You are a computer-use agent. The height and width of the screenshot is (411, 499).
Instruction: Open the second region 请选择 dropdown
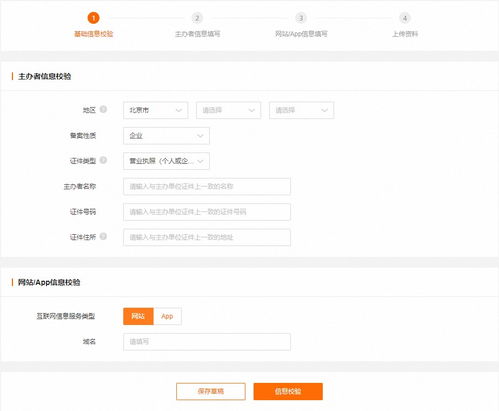coord(228,110)
